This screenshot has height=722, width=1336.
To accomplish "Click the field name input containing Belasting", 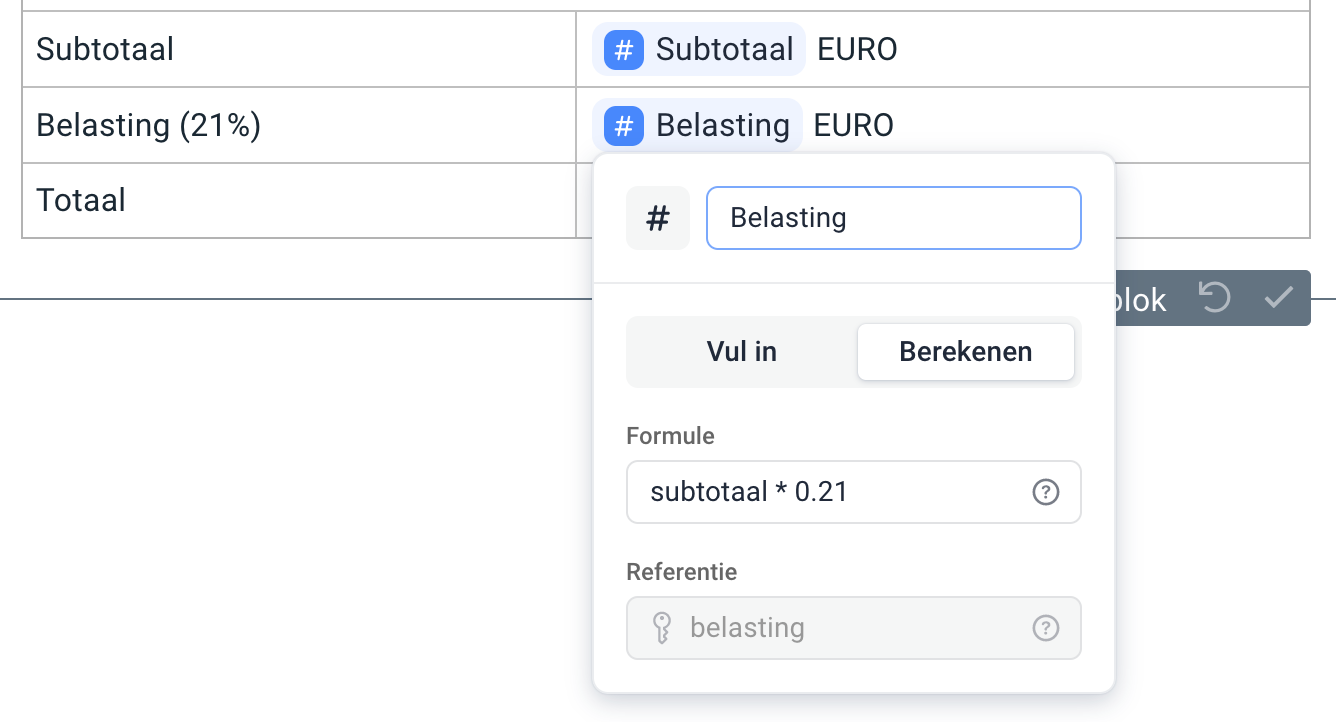I will pyautogui.click(x=893, y=218).
